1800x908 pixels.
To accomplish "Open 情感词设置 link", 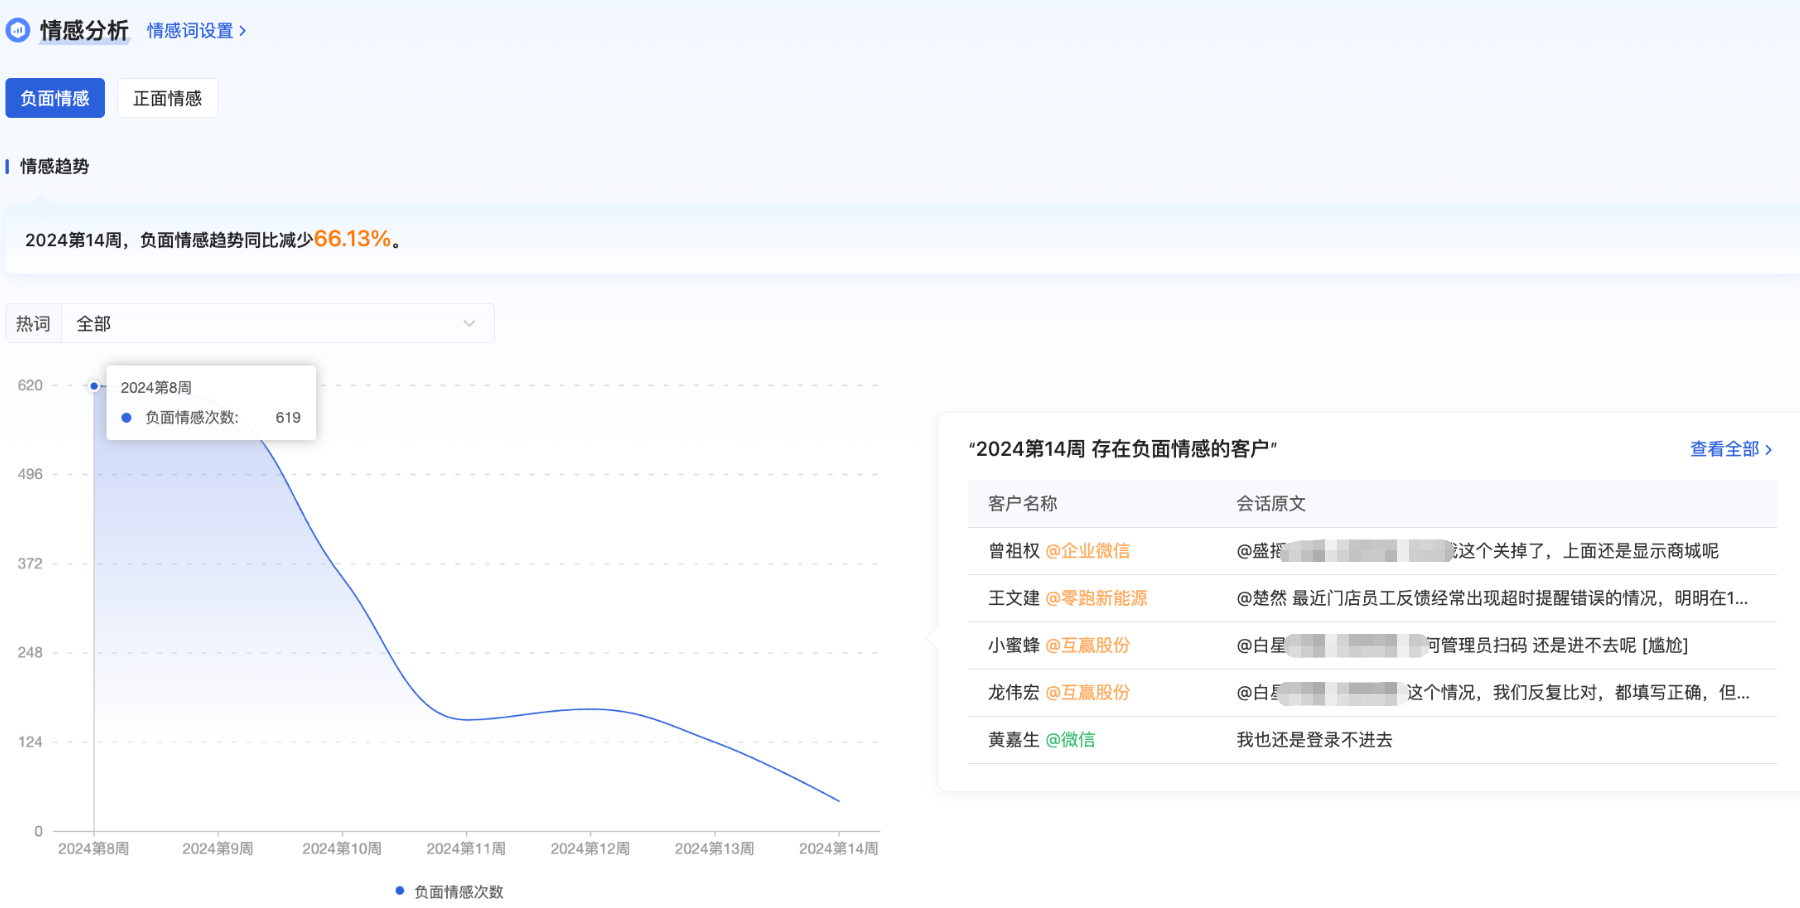I will 196,31.
